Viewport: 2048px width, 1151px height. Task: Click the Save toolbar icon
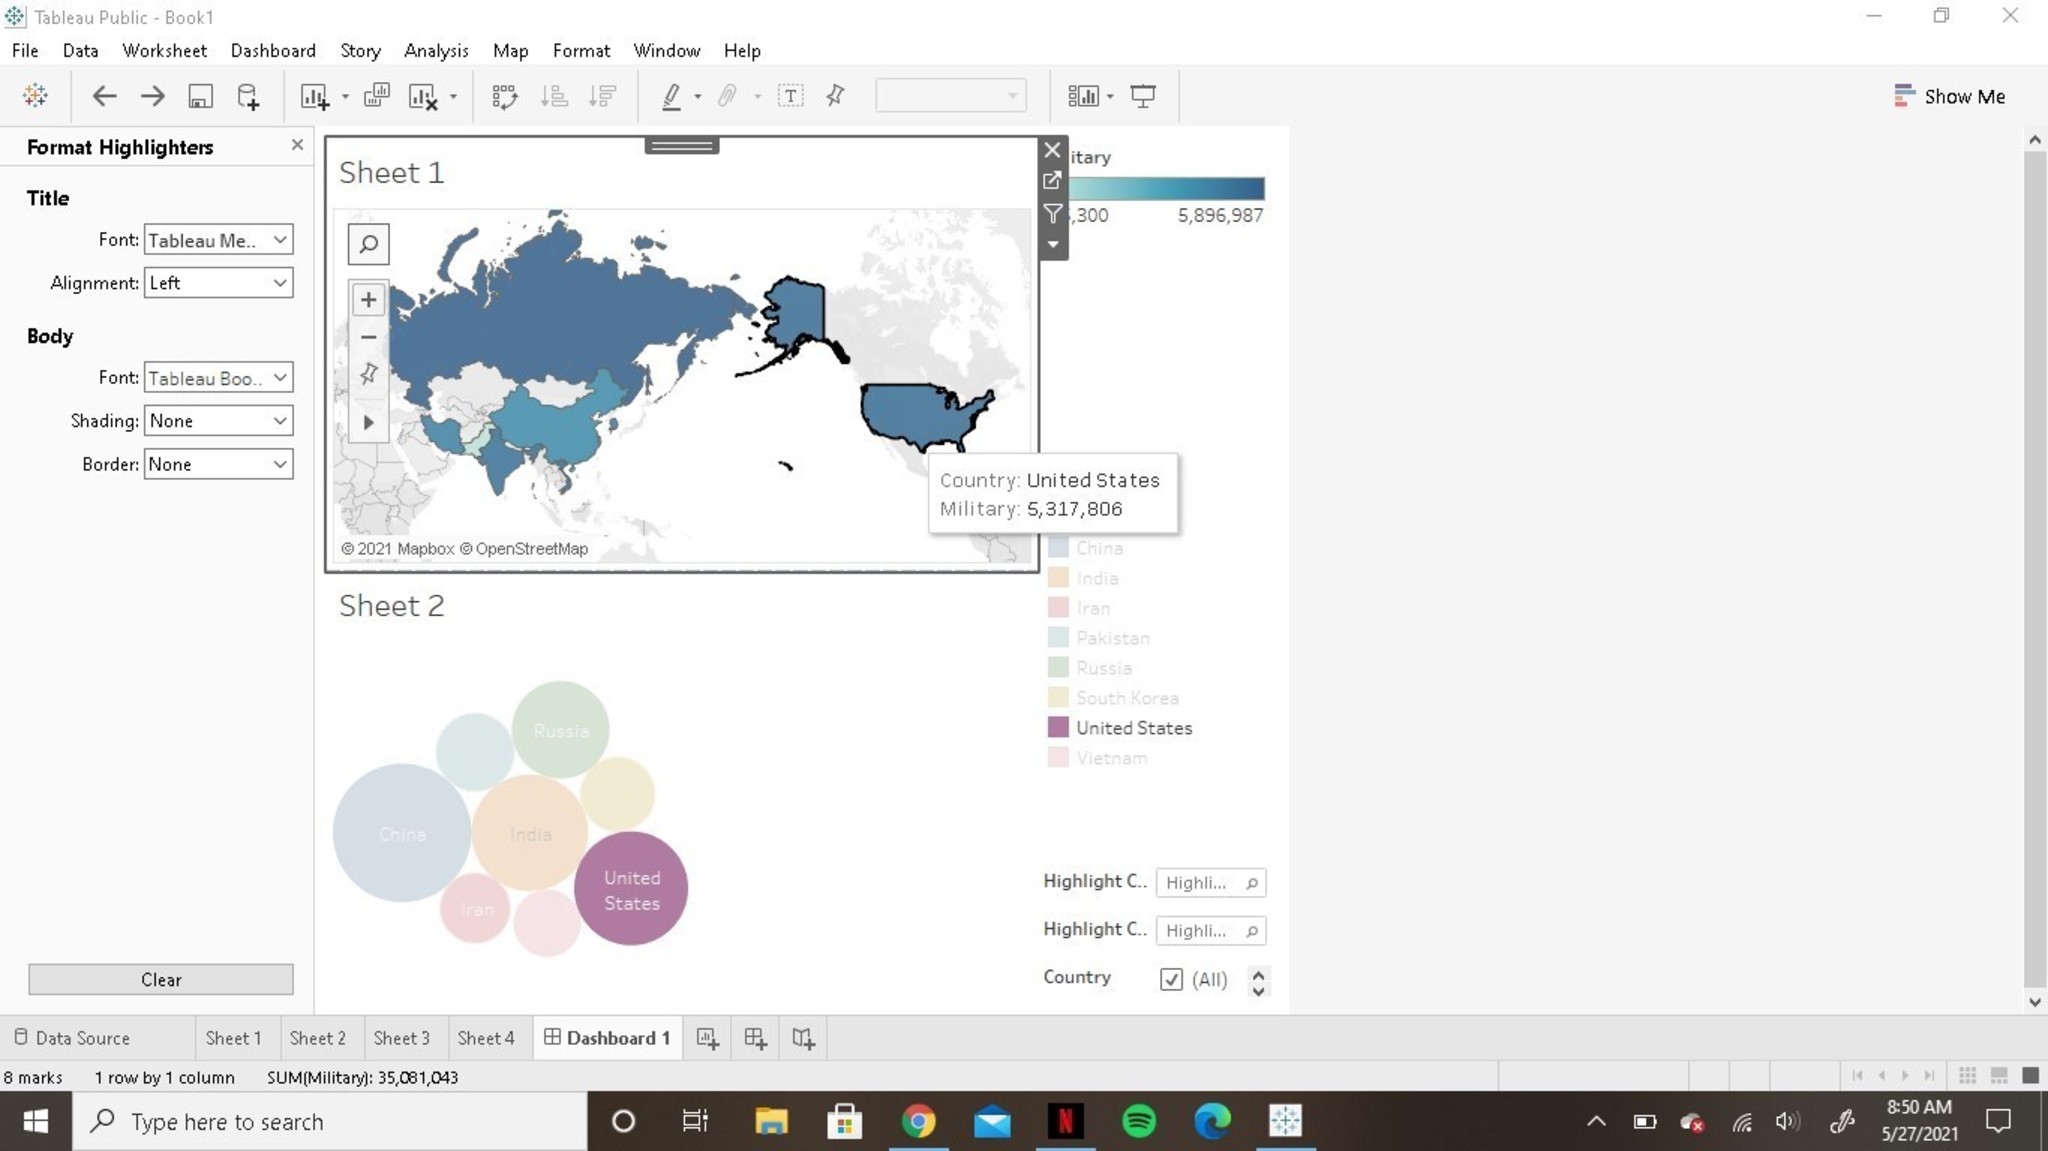coord(200,96)
